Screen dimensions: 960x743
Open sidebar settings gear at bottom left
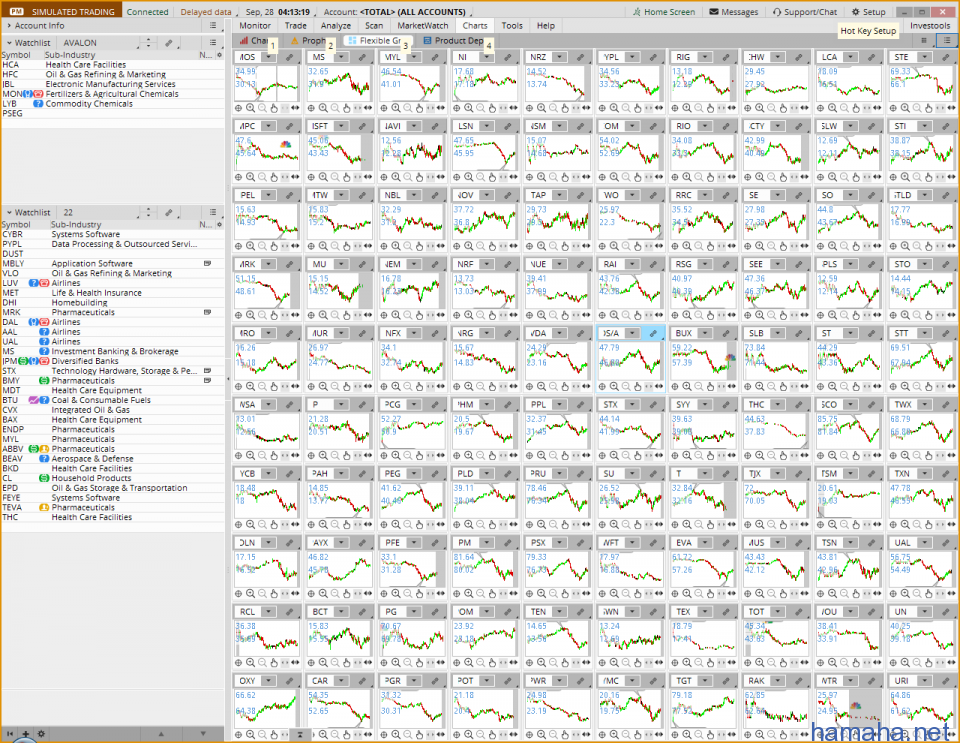(x=41, y=734)
